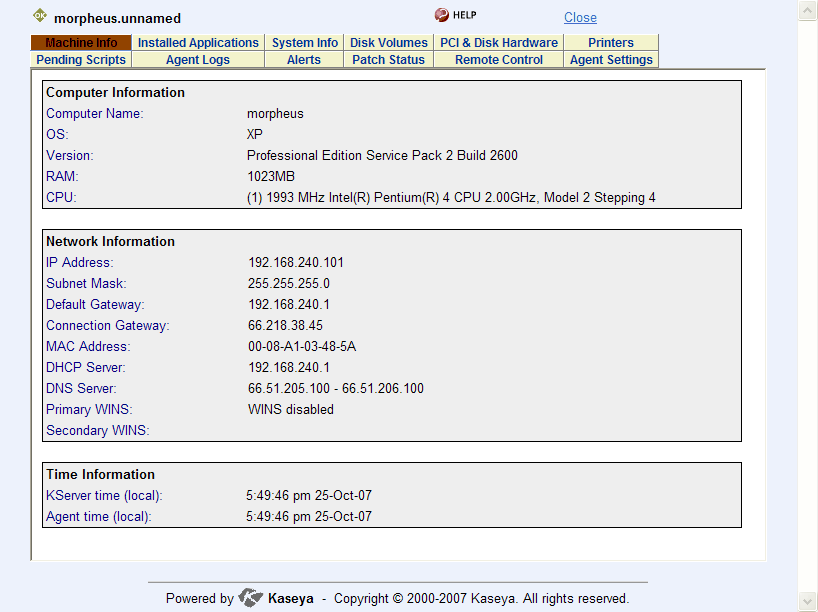818x612 pixels.
Task: Click the Kaseya logo in footer
Action: pyautogui.click(x=250, y=598)
